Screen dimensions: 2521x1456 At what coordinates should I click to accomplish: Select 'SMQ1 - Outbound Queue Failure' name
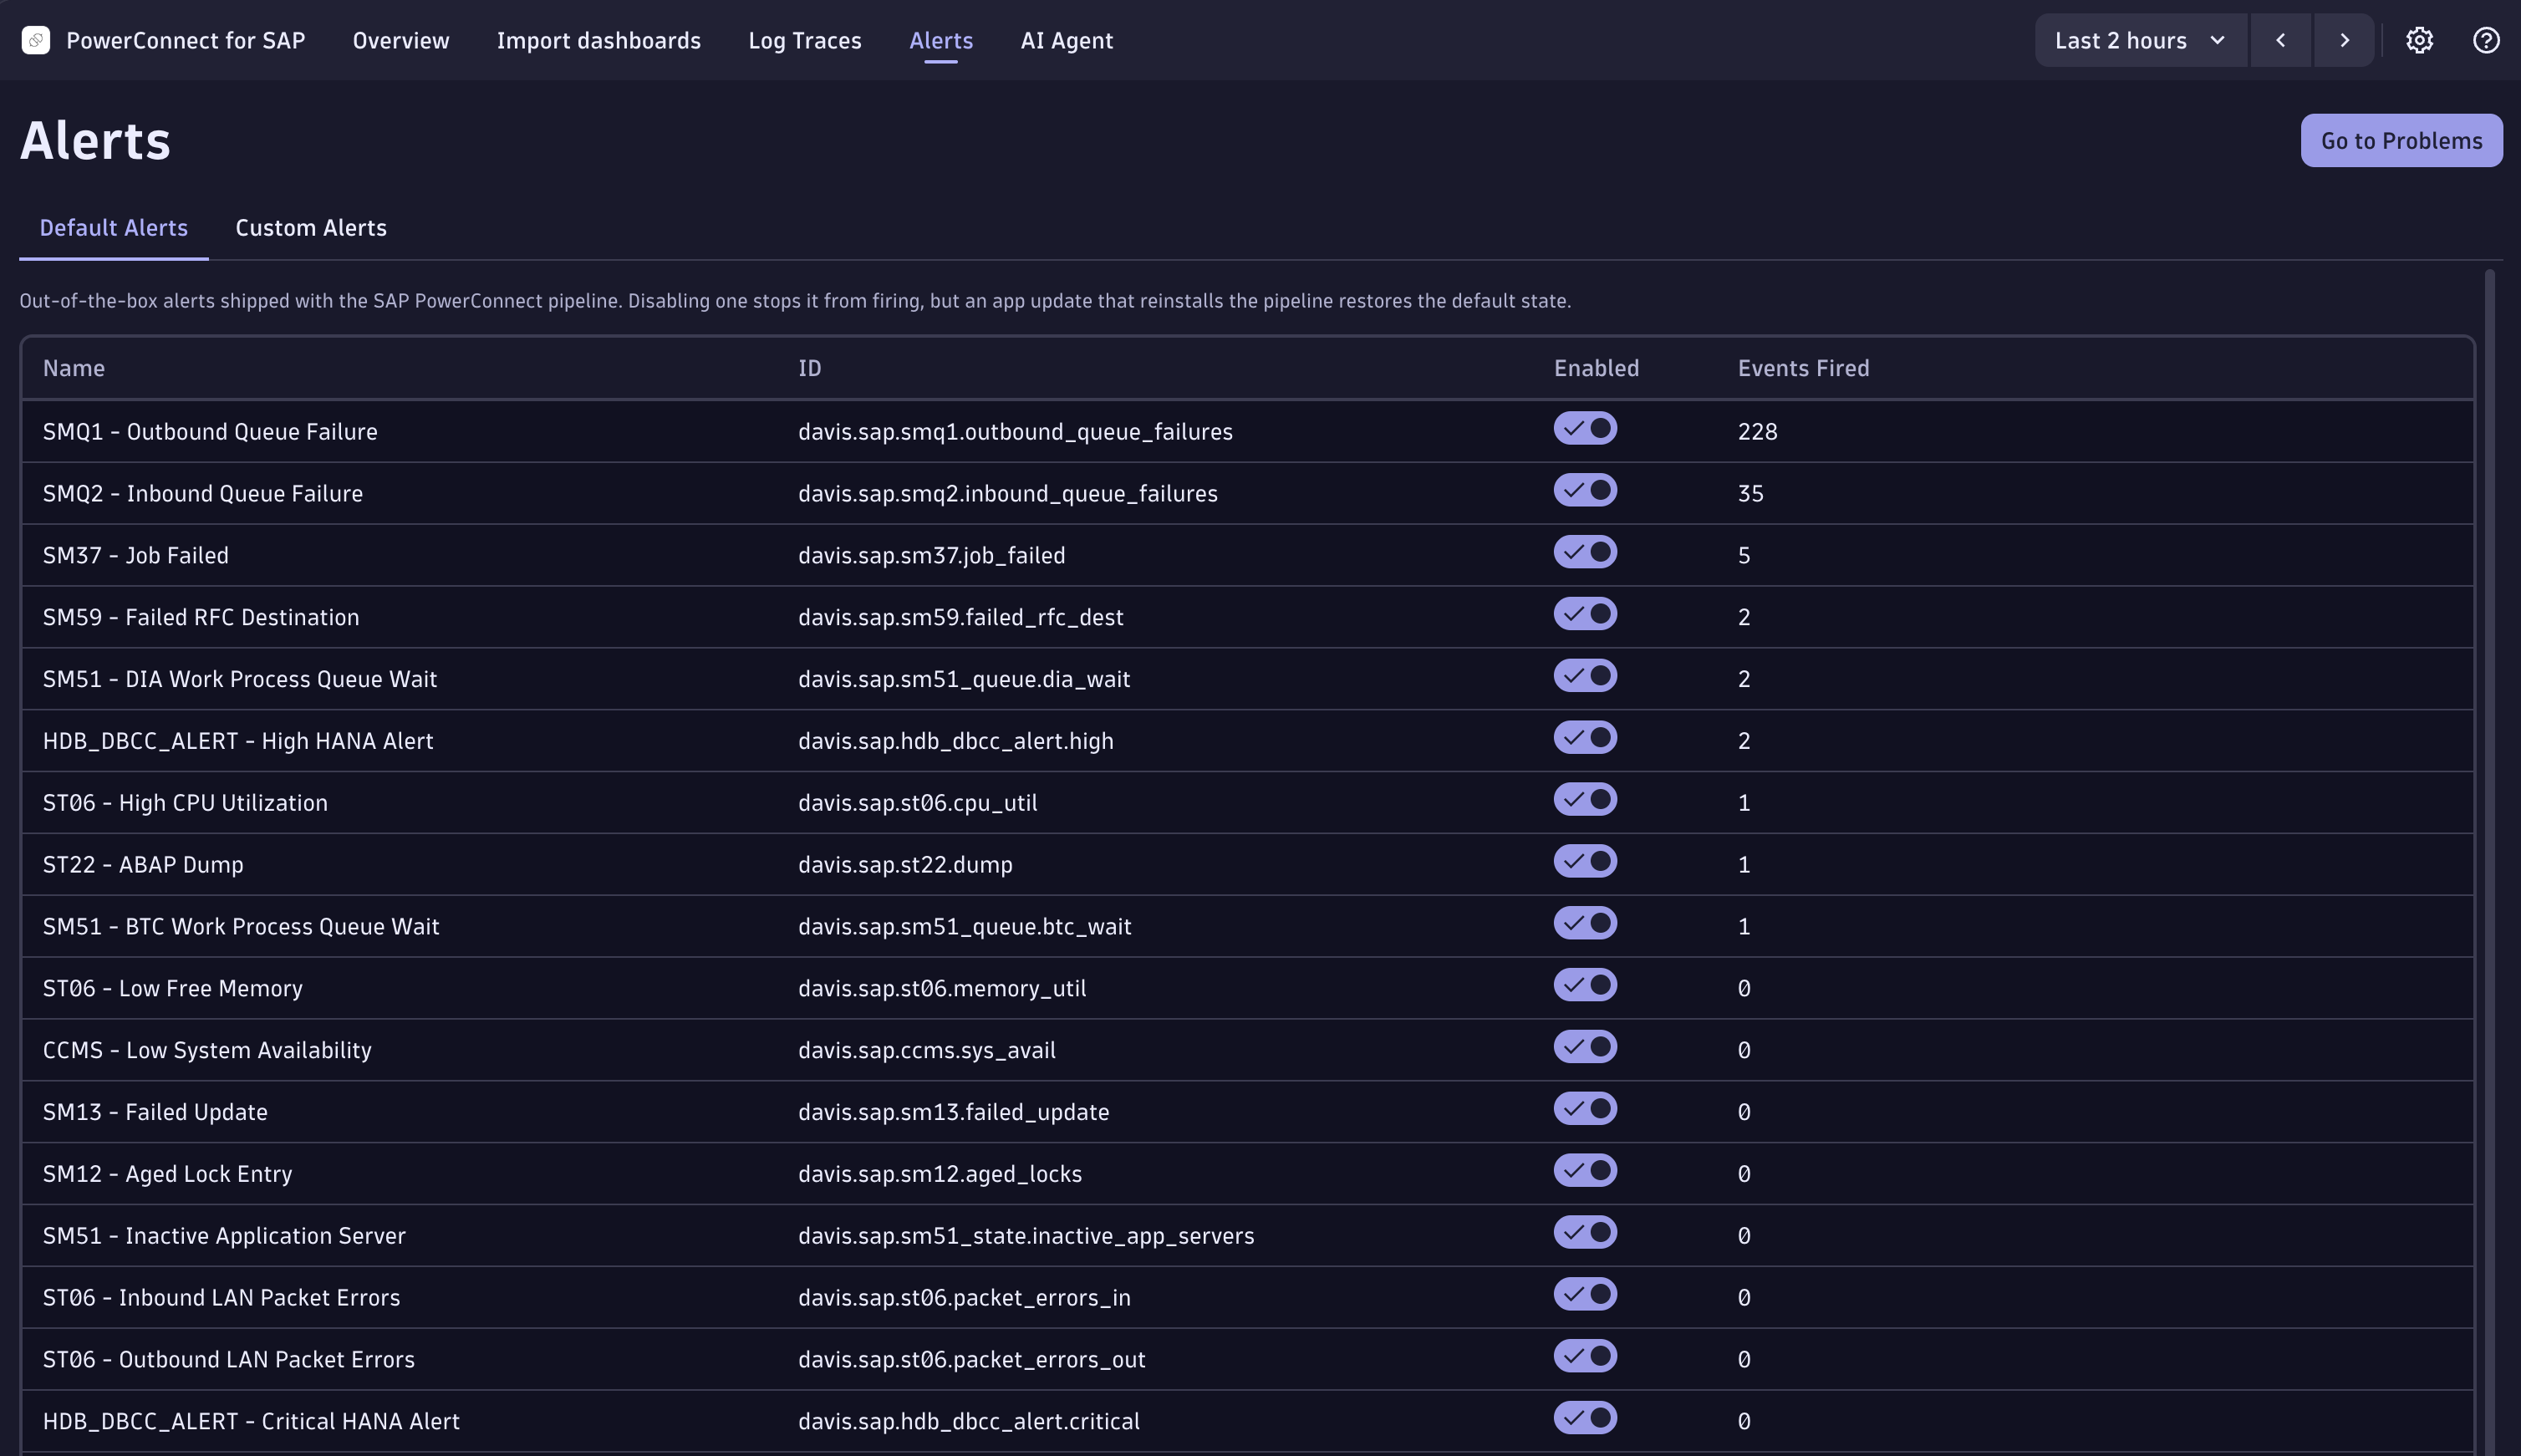pyautogui.click(x=210, y=432)
